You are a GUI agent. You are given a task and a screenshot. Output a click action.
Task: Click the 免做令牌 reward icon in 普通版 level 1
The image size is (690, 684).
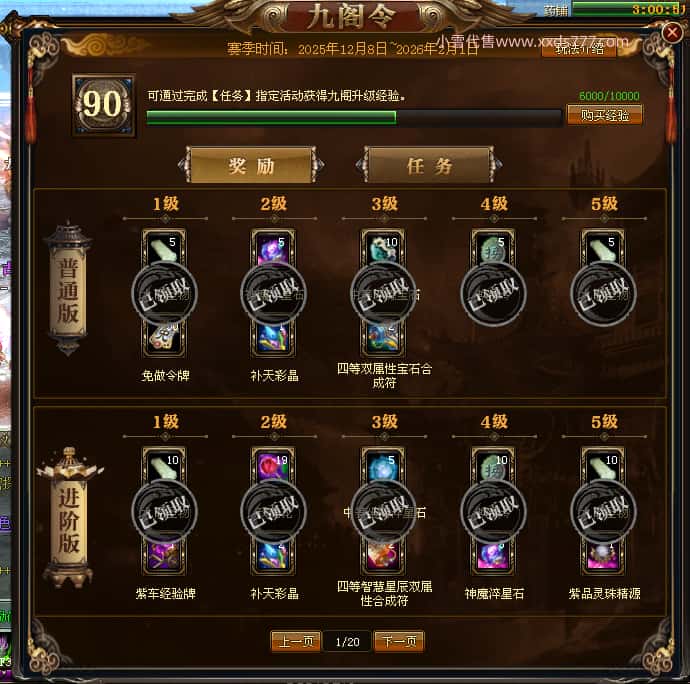[x=164, y=338]
